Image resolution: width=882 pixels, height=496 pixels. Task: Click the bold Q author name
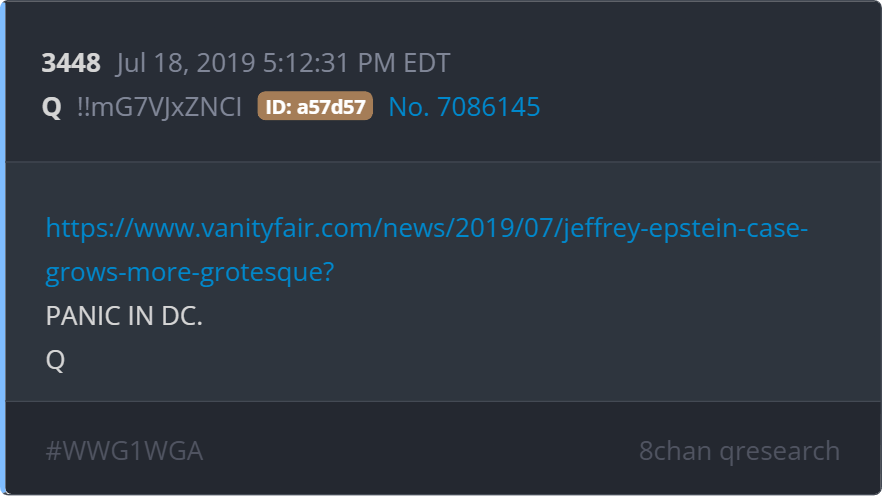52,107
